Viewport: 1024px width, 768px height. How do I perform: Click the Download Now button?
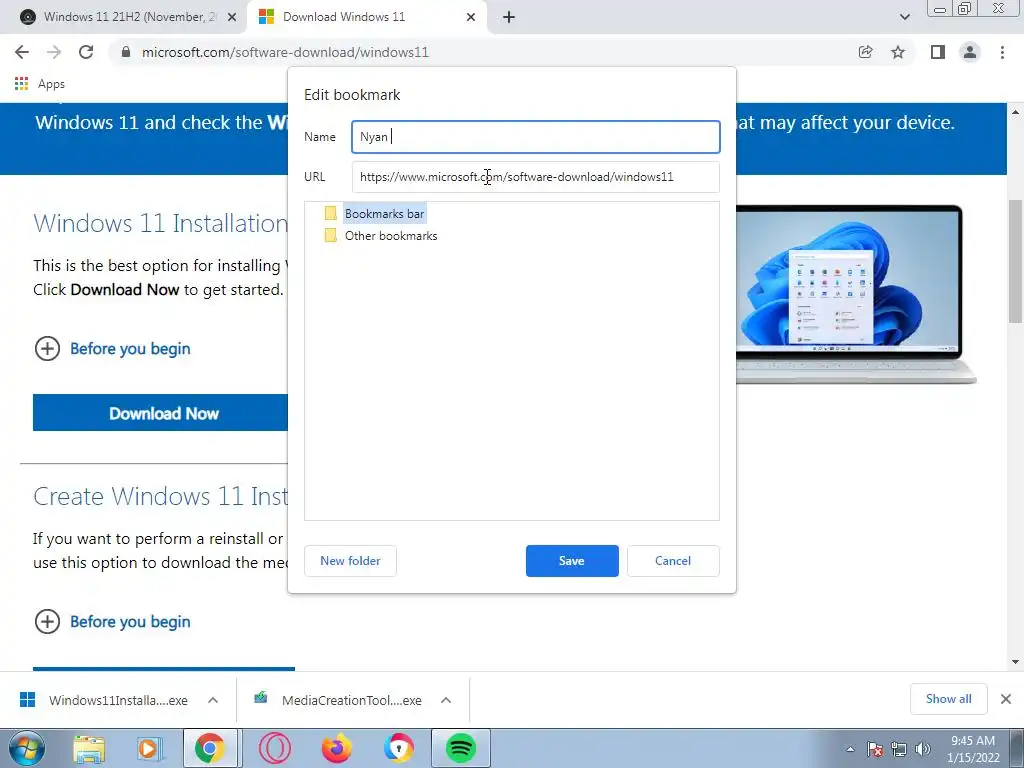(161, 413)
